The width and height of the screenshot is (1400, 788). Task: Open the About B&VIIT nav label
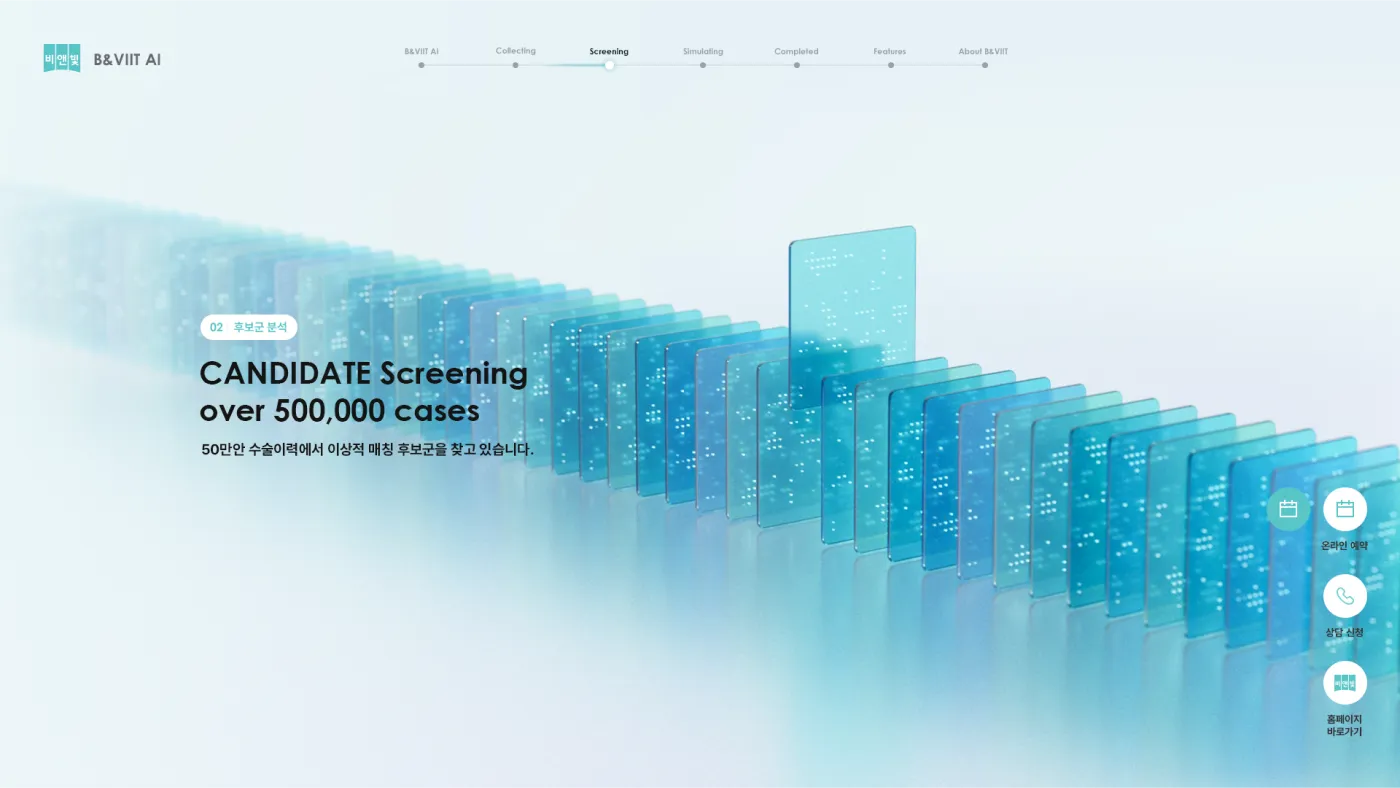983,51
